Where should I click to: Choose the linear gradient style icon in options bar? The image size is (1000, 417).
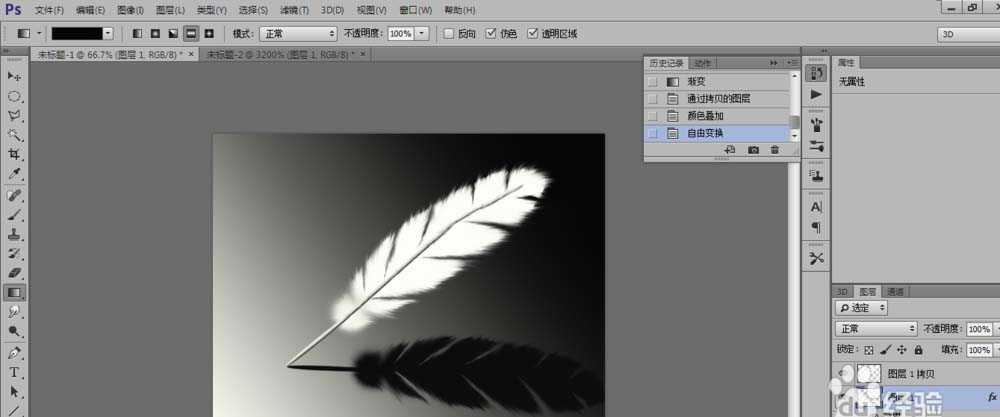point(137,33)
